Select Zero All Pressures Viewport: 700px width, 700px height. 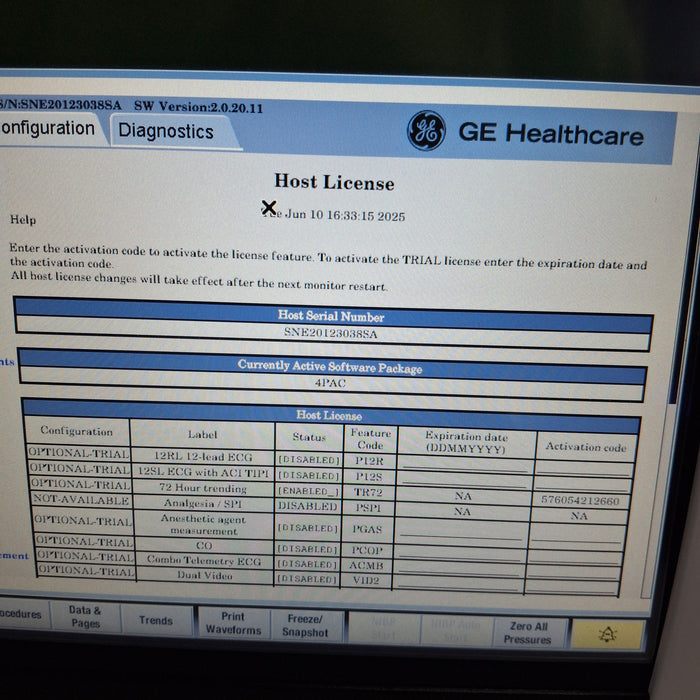click(528, 633)
